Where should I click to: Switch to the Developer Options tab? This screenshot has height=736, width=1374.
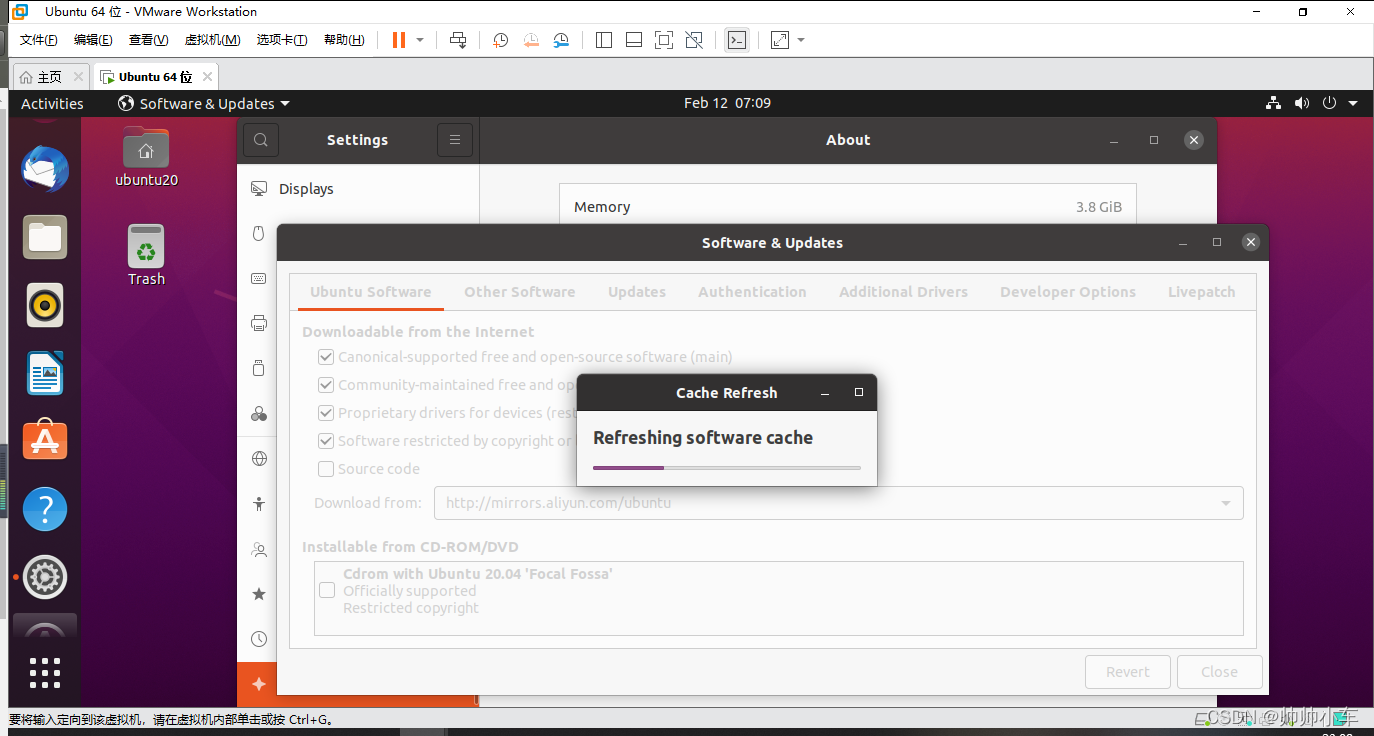(x=1068, y=292)
